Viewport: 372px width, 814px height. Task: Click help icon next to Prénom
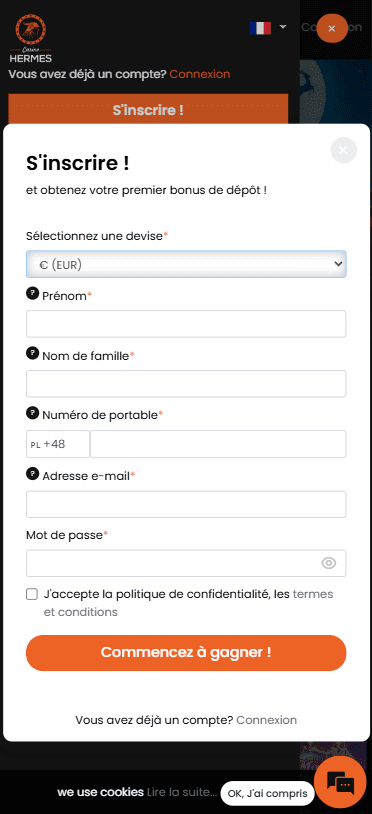[x=32, y=294]
